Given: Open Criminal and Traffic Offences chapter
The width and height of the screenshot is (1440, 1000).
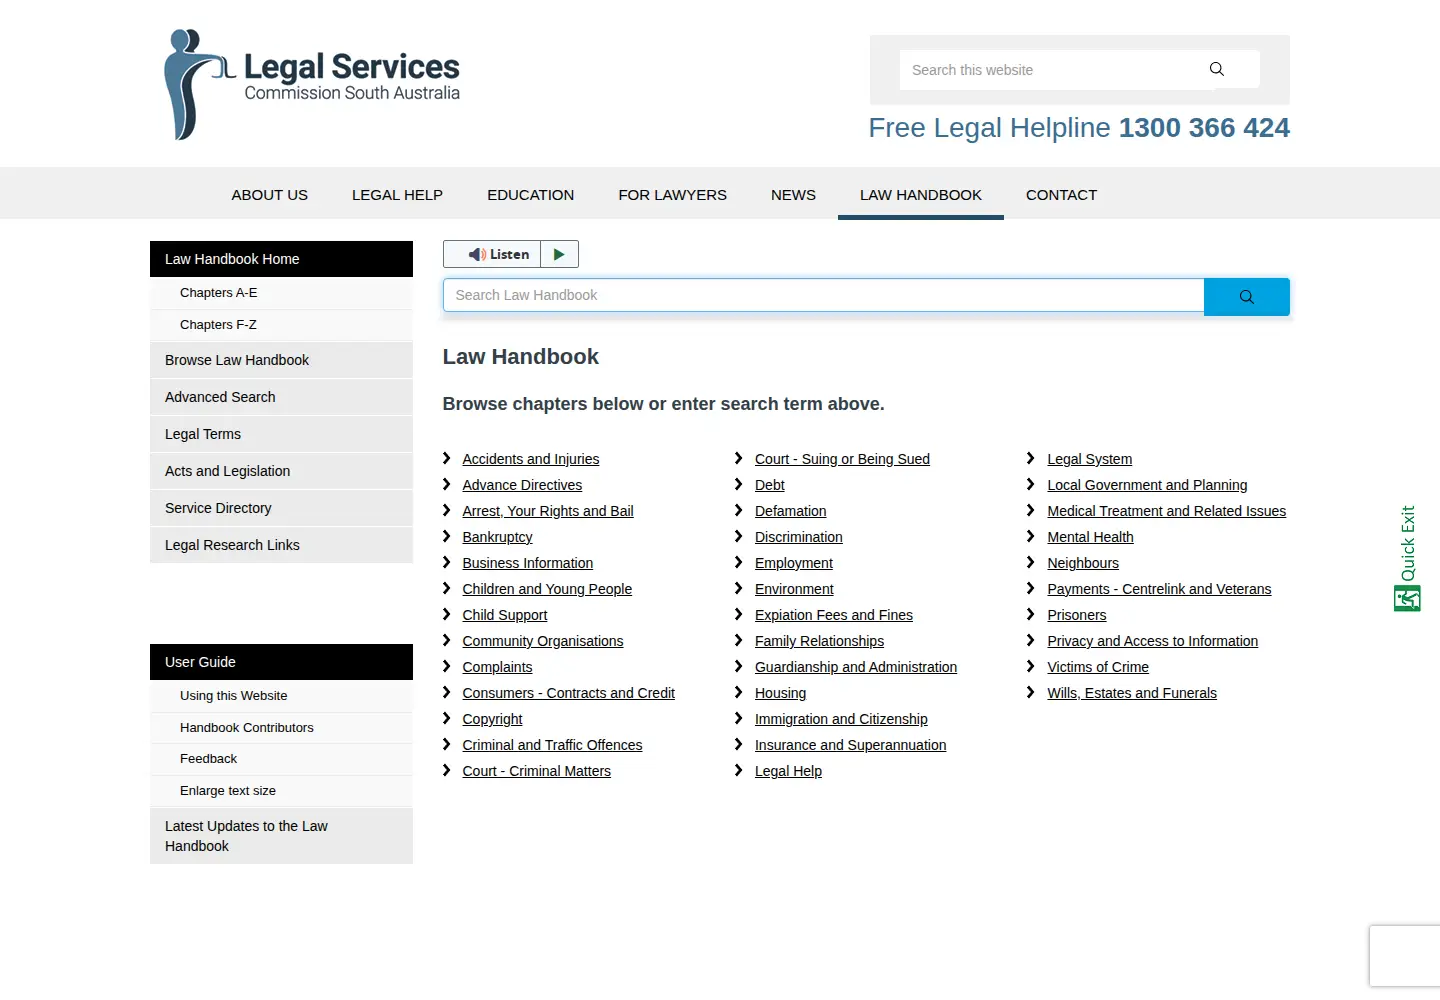Looking at the screenshot, I should (x=552, y=745).
